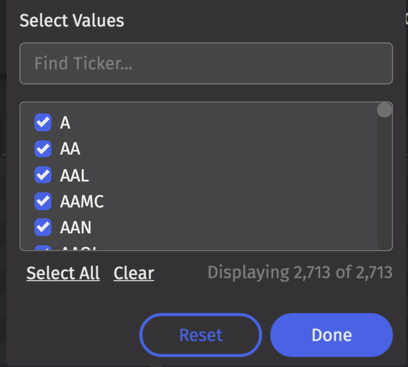
Task: Toggle the AA ticker checkbox
Action: [x=43, y=149]
